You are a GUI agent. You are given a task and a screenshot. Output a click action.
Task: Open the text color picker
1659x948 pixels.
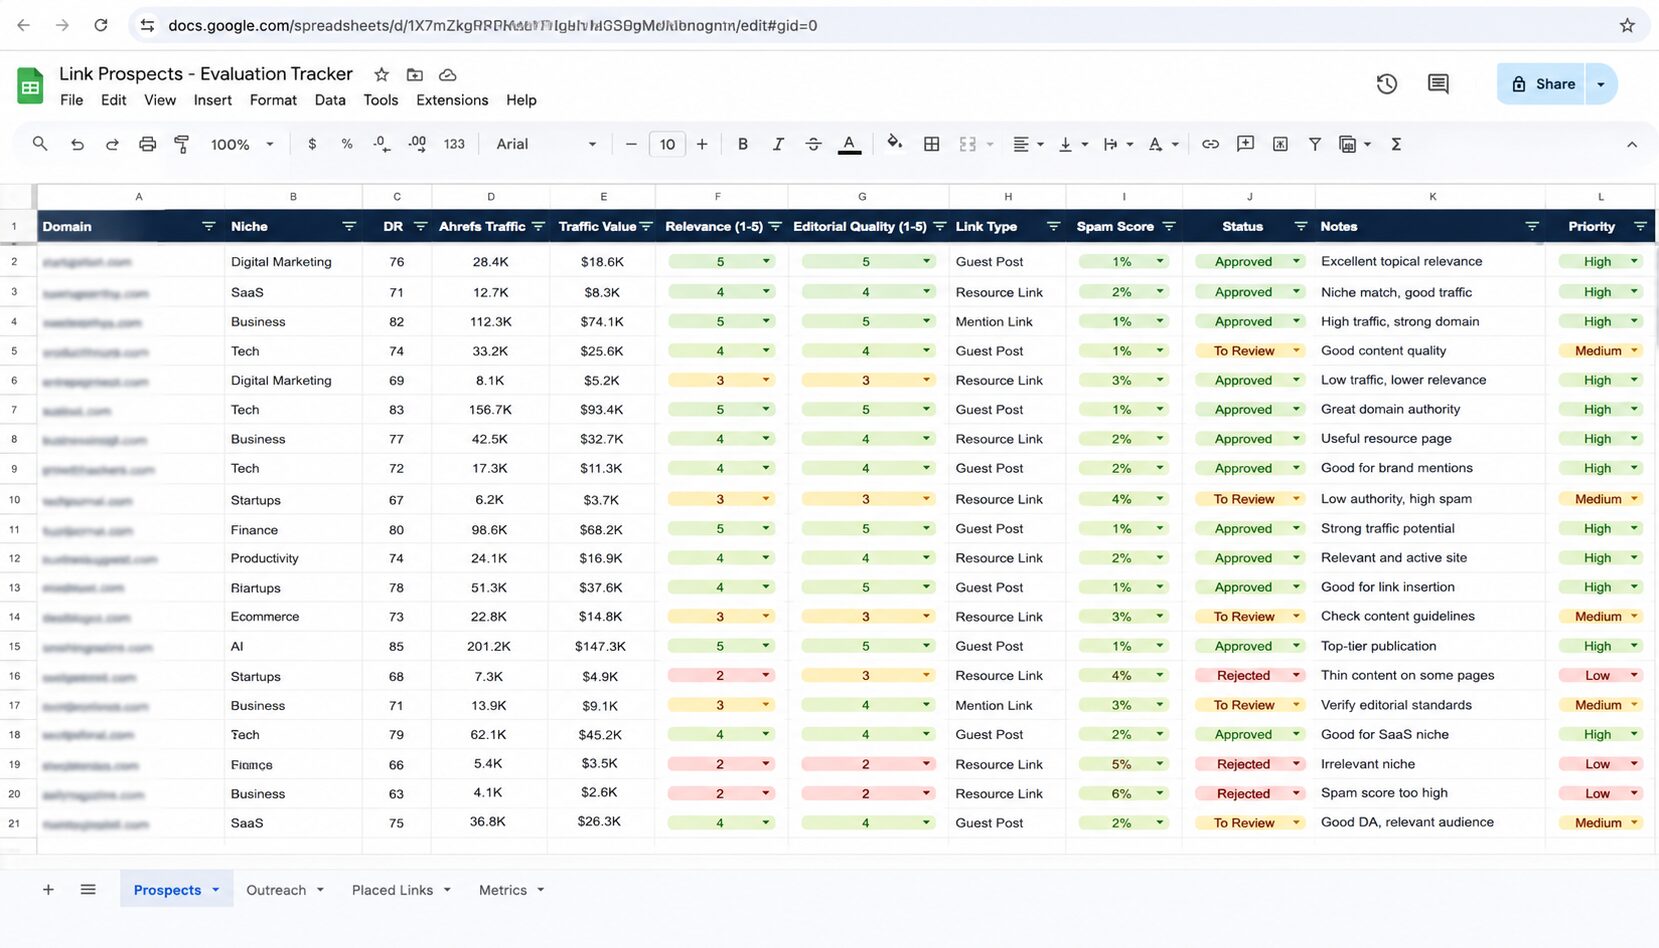point(849,144)
